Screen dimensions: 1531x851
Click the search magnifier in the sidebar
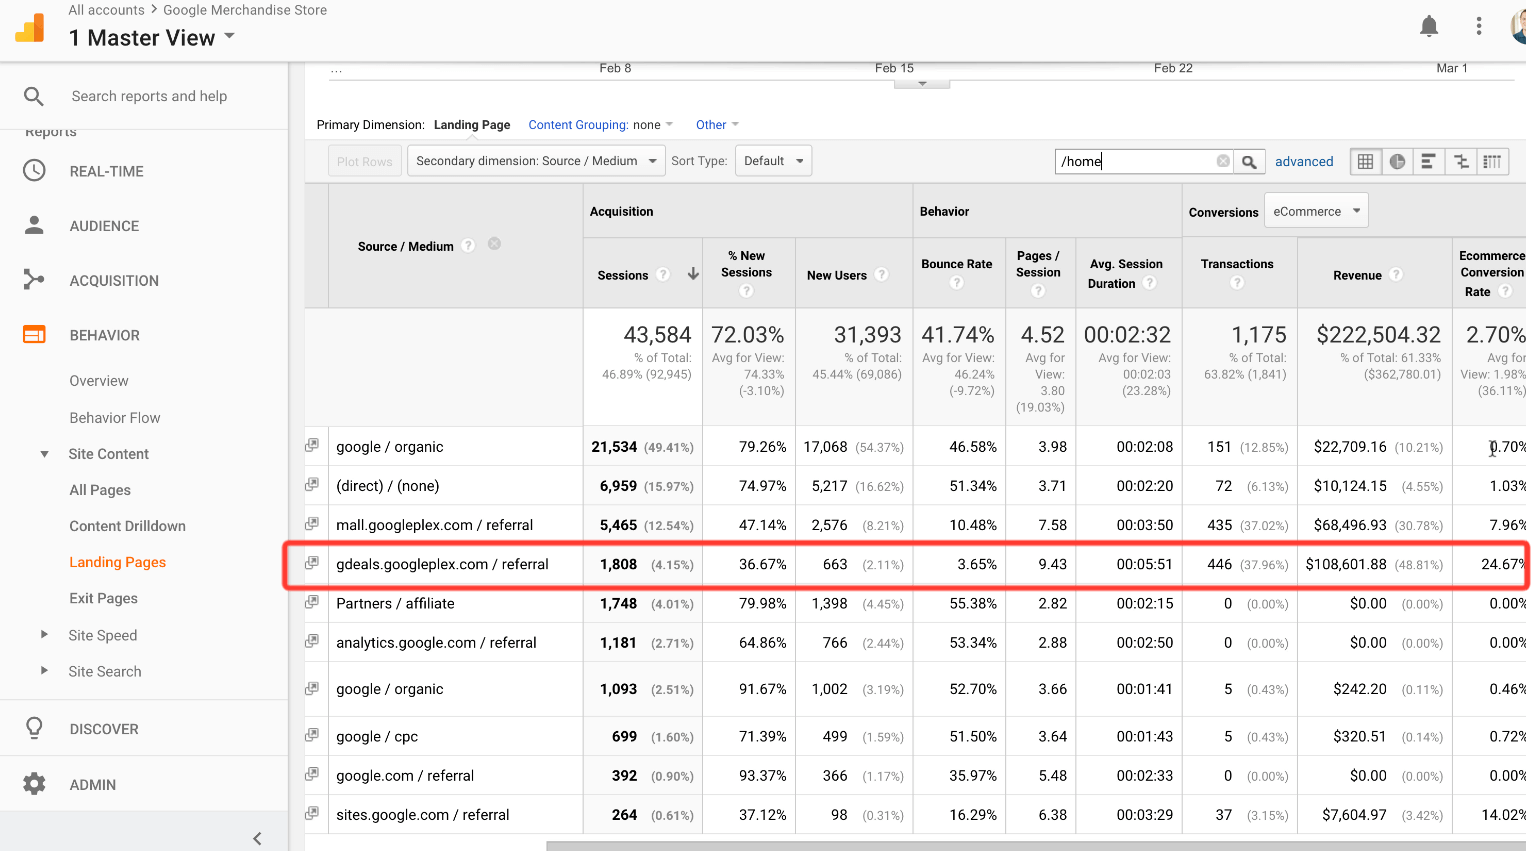[34, 96]
